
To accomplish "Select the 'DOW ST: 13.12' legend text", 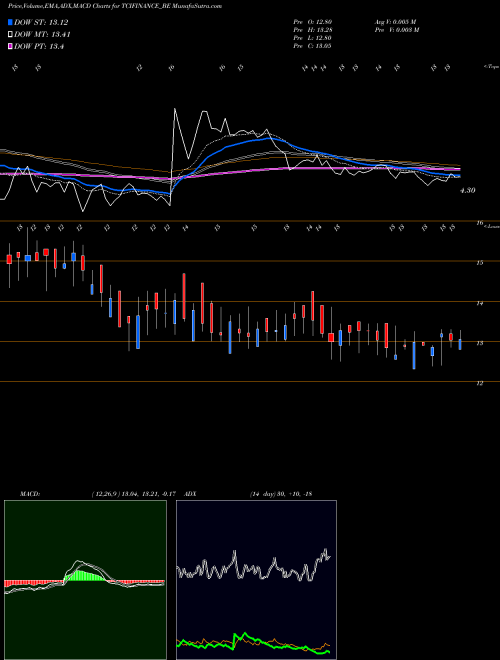I will 41,22.
